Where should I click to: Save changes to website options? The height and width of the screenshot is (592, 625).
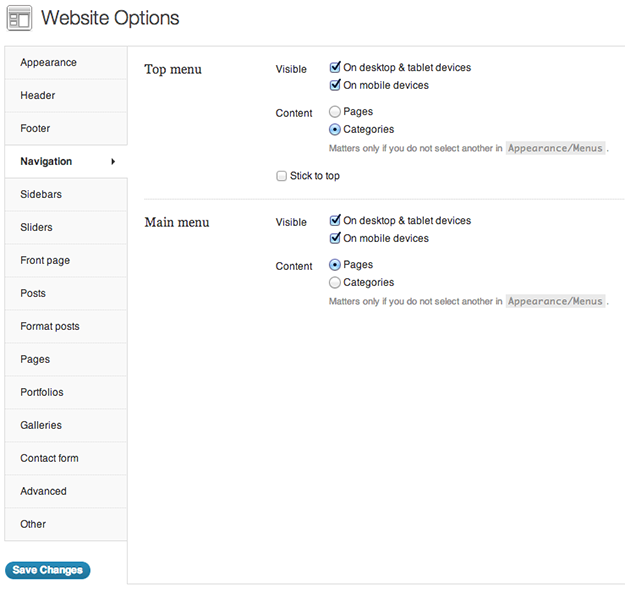coord(47,570)
